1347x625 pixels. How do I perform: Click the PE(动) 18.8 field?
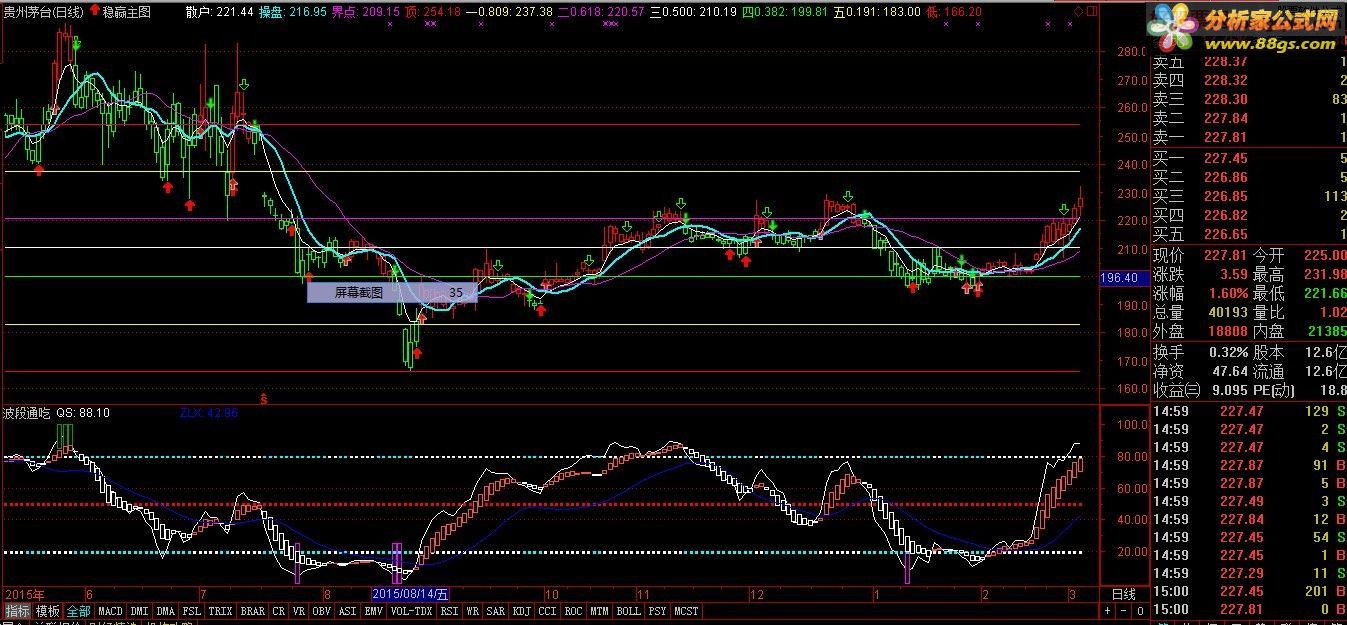click(x=1299, y=390)
